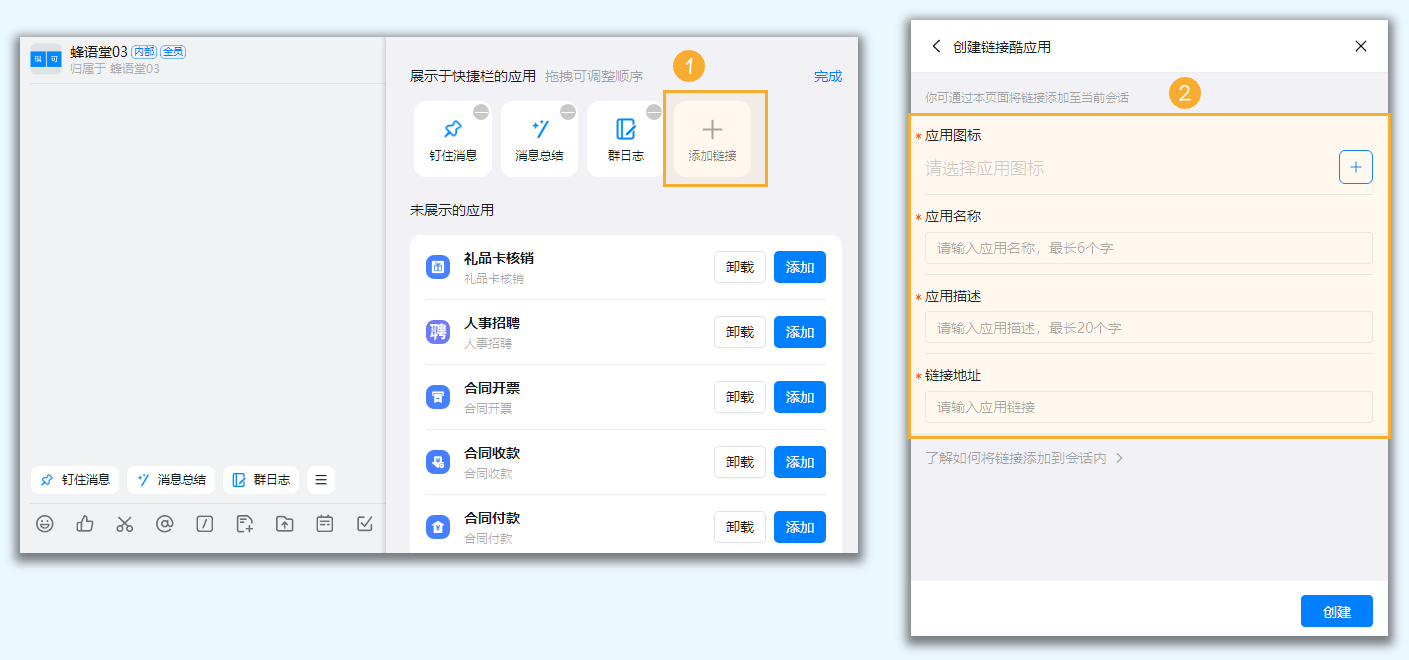Open 群日志 shortcut above the input box
This screenshot has width=1409, height=660.
pyautogui.click(x=261, y=480)
